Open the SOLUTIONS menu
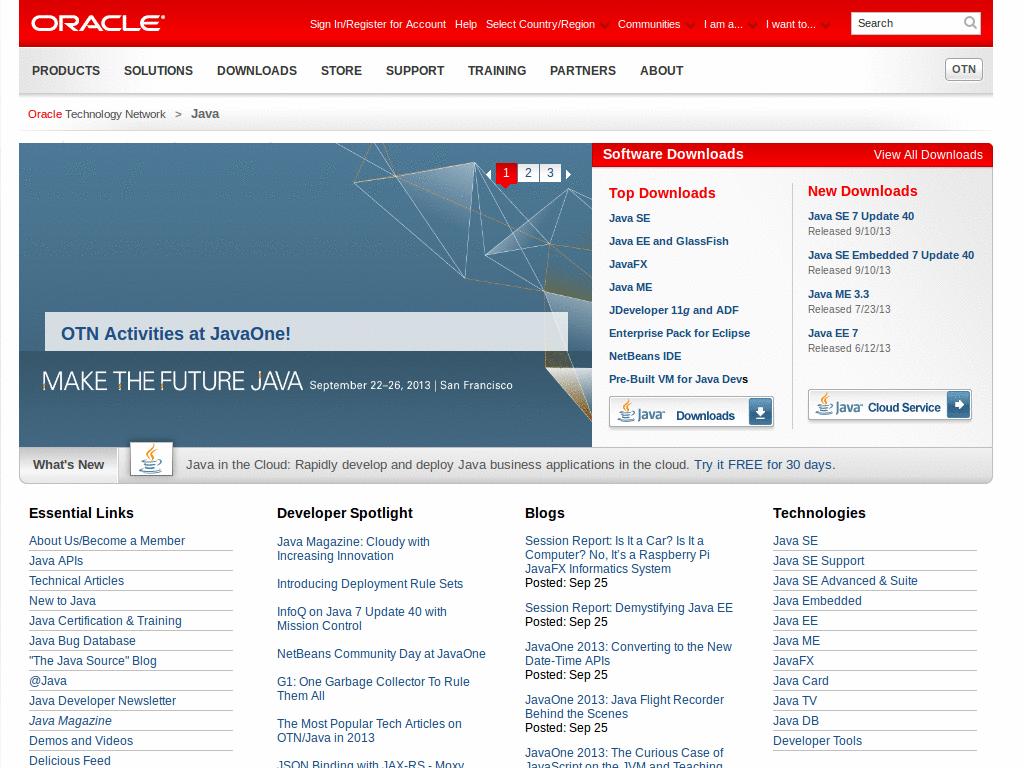 [x=159, y=71]
